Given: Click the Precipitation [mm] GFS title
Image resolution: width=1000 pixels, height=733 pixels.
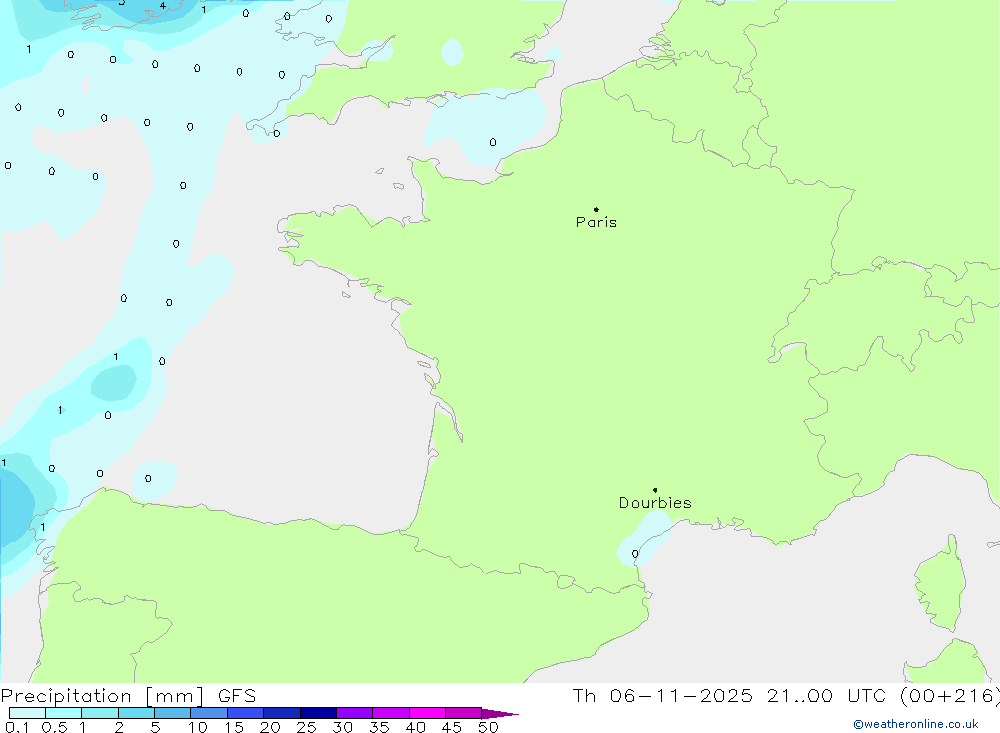Looking at the screenshot, I should (128, 696).
